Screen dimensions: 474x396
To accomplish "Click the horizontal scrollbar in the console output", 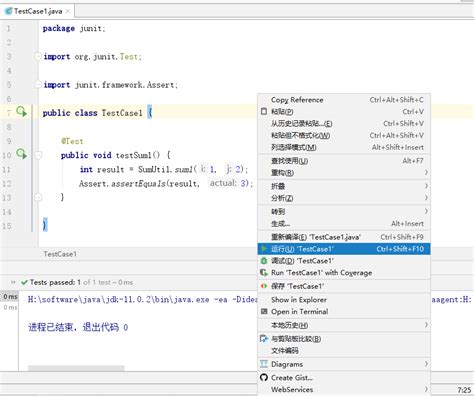I will 76,368.
